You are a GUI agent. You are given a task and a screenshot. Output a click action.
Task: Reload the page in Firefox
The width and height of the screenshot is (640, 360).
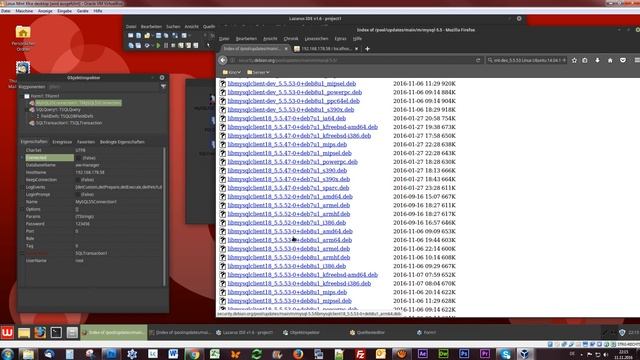(x=478, y=60)
